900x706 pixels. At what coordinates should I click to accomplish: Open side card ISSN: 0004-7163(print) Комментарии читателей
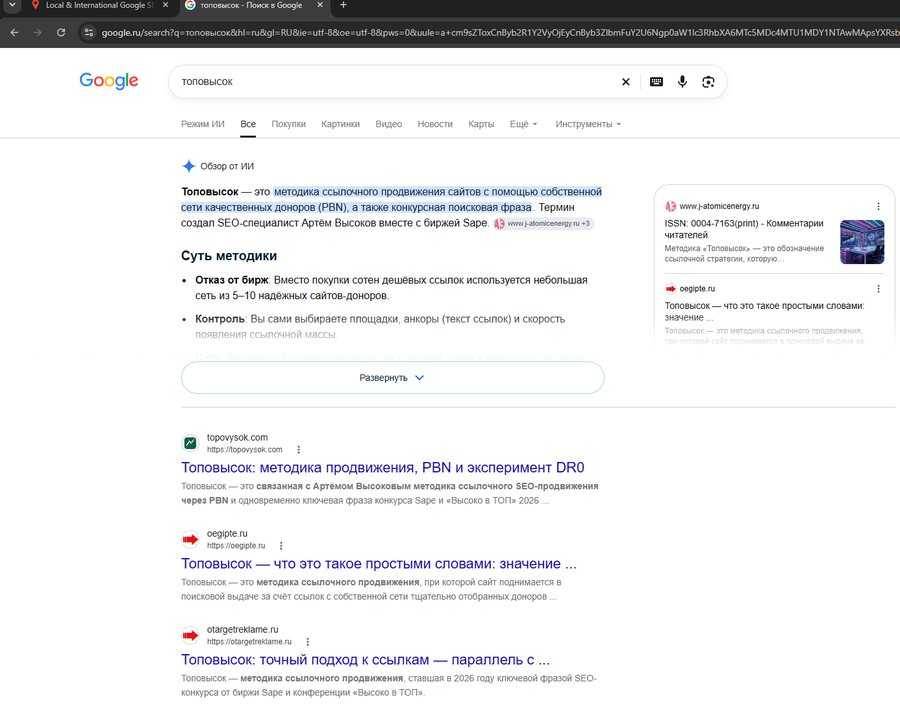point(744,229)
